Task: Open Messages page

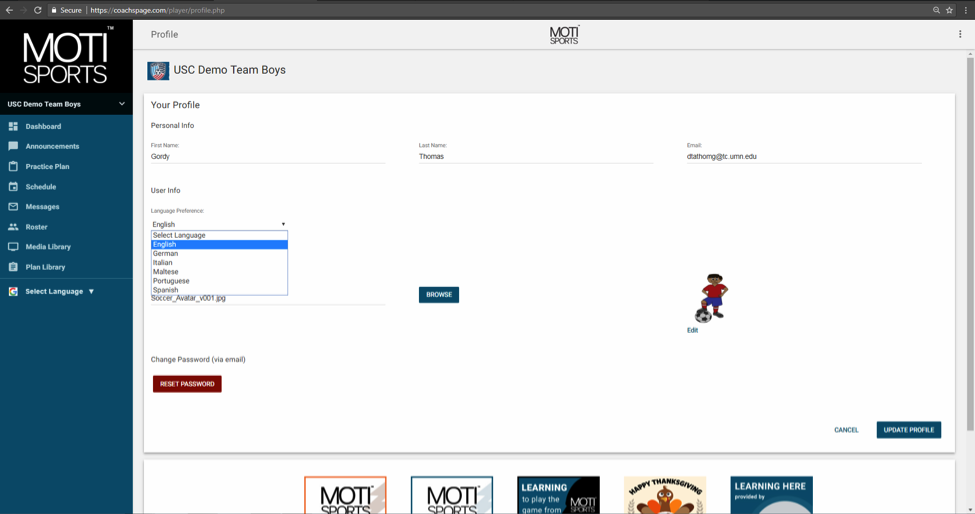Action: 42,206
